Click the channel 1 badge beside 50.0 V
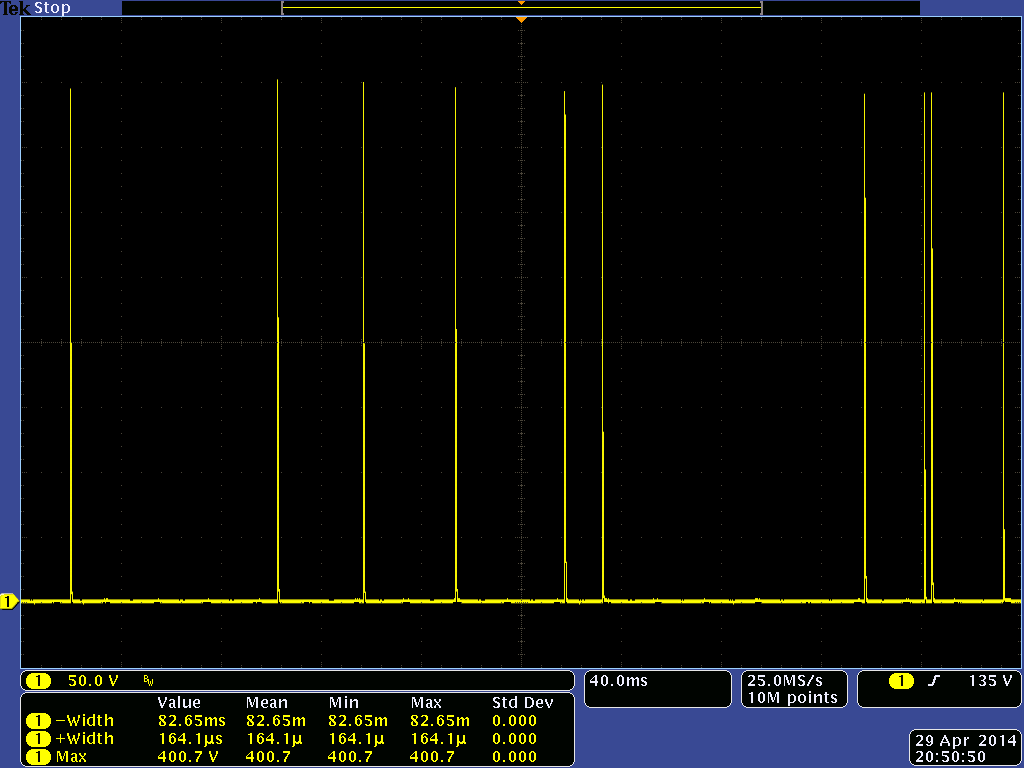1024x768 pixels. pos(38,681)
